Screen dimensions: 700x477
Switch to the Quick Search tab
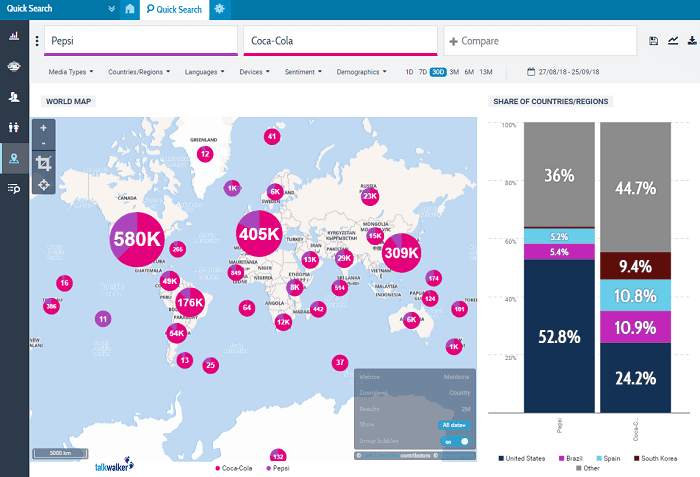click(x=174, y=10)
